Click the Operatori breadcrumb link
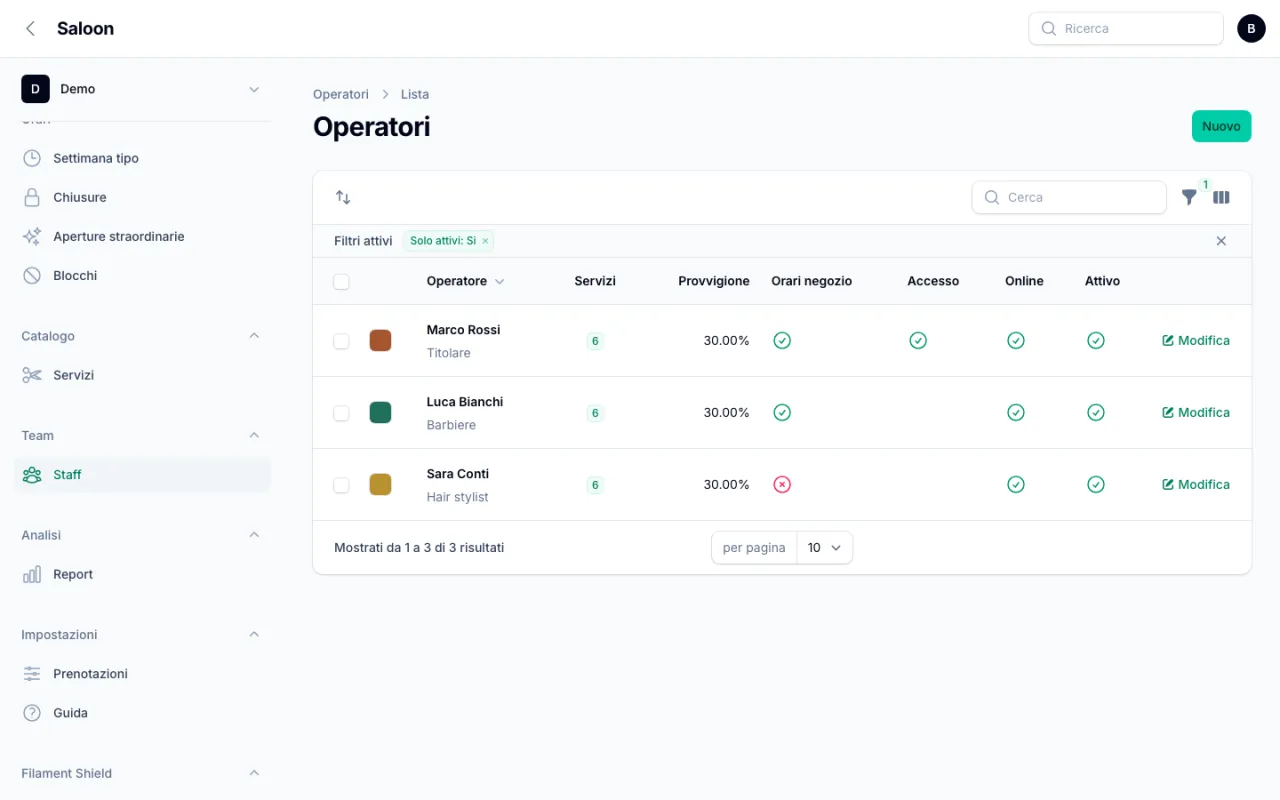 click(x=341, y=94)
